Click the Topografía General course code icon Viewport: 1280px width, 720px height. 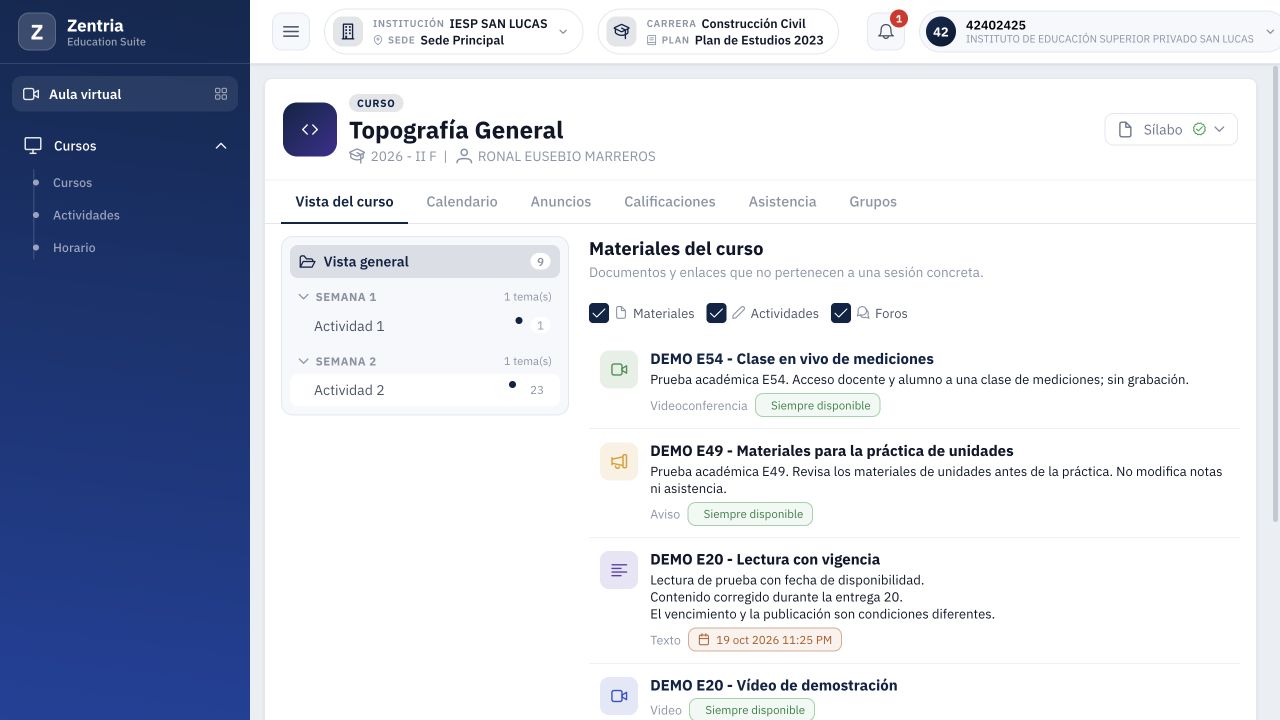310,130
